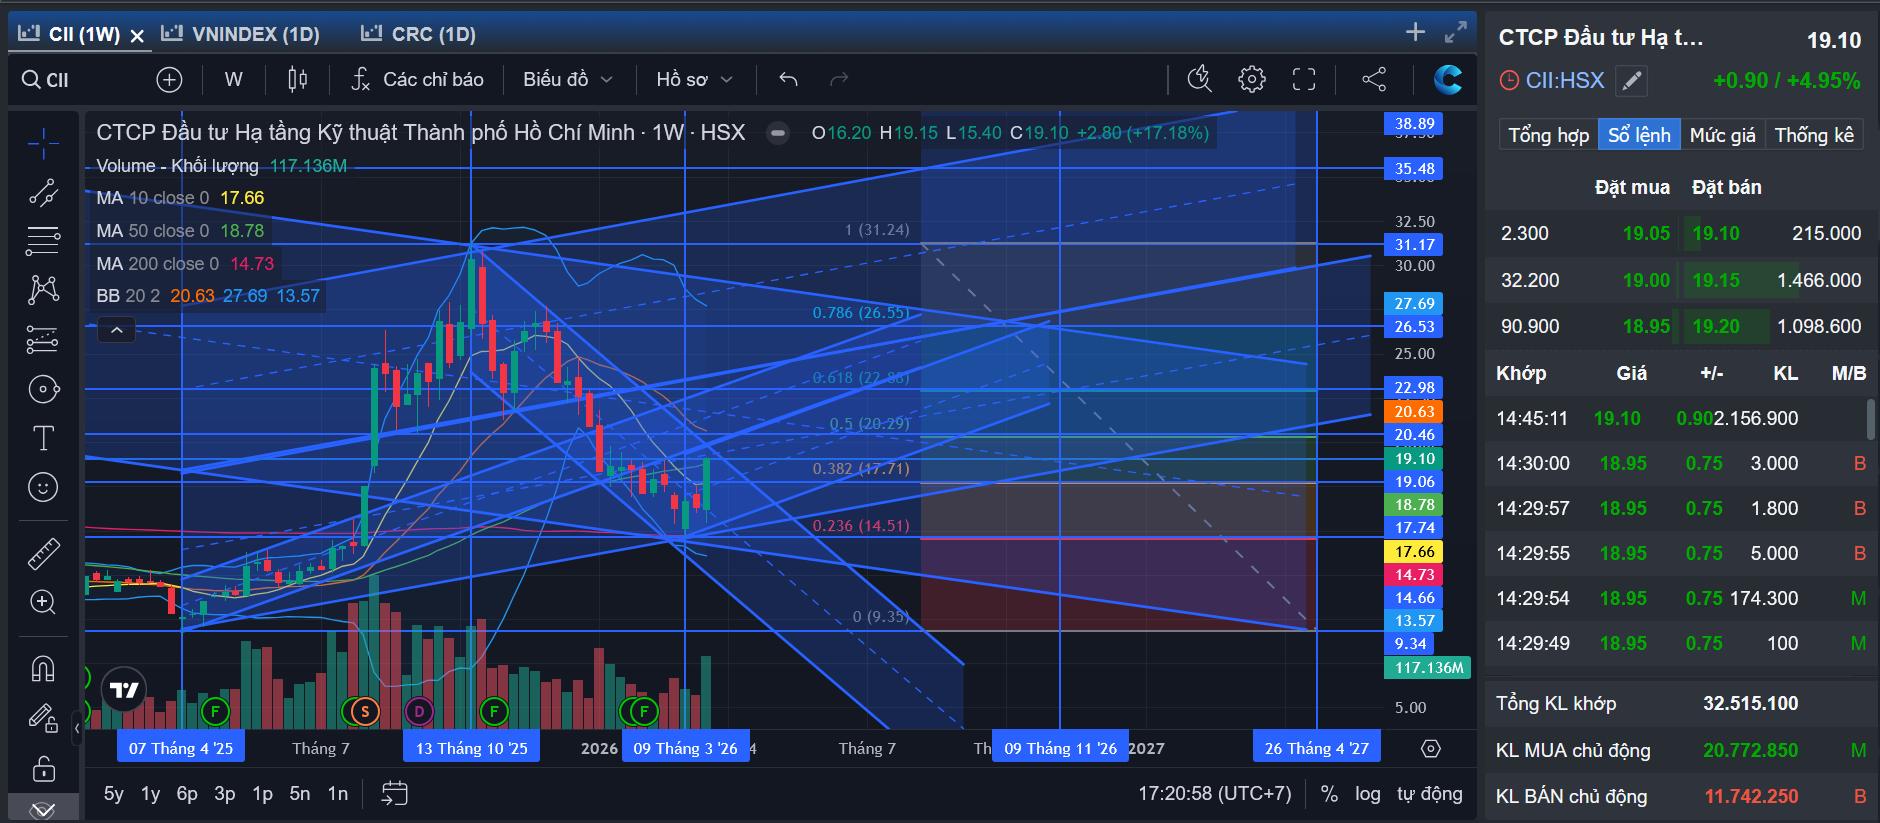The image size is (1880, 823).
Task: Open chart settings gear
Action: [1251, 79]
